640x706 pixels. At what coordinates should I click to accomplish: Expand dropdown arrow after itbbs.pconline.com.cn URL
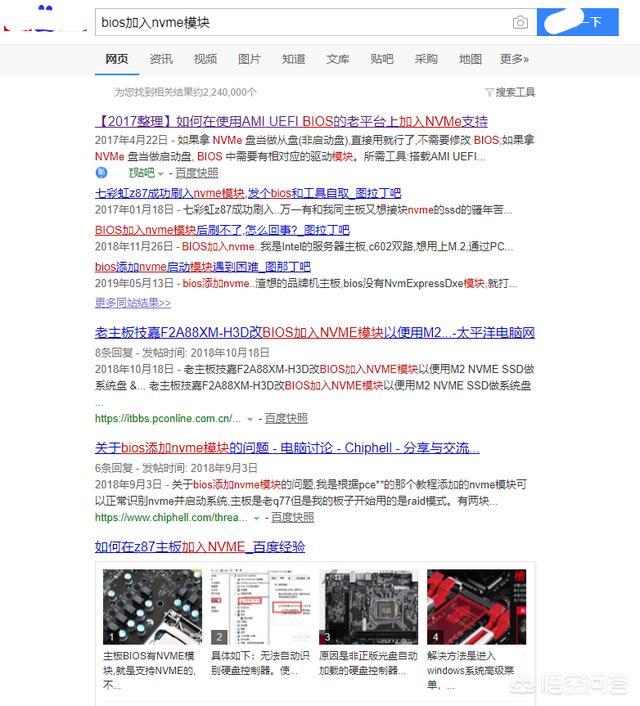coord(250,419)
